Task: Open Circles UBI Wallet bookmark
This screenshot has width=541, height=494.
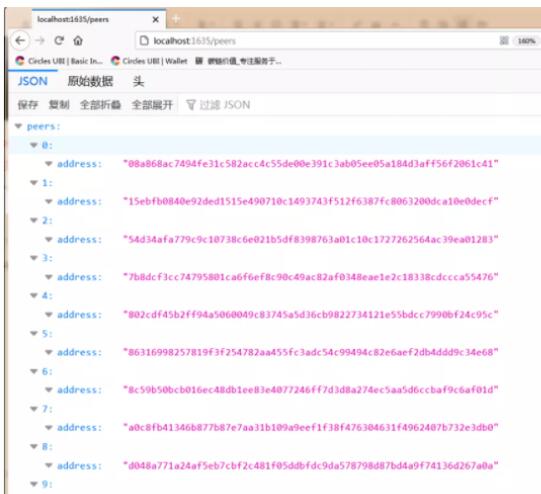Action: (x=149, y=61)
